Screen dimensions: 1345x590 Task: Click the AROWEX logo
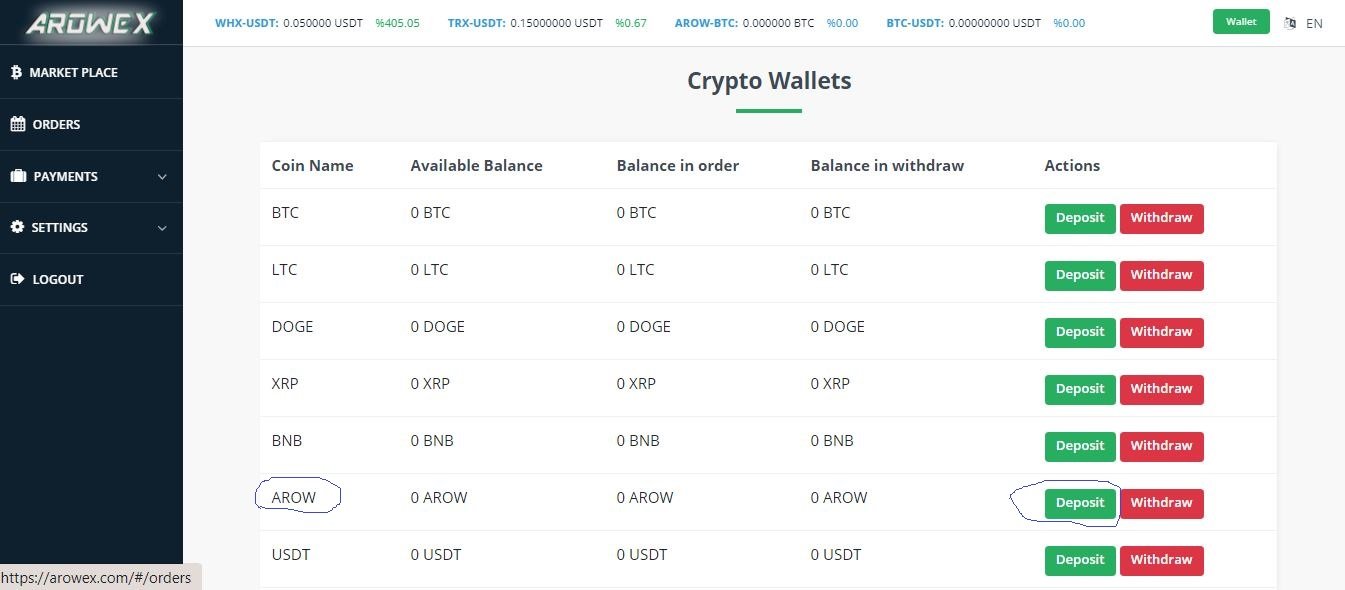click(x=90, y=23)
